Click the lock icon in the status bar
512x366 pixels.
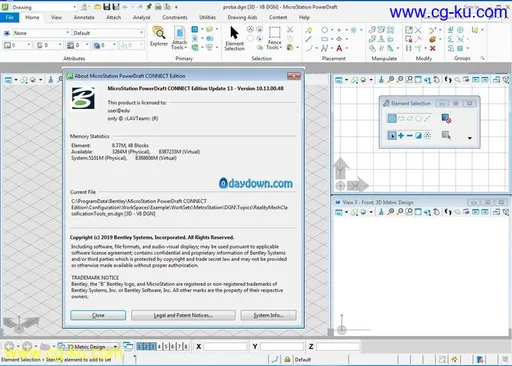point(287,359)
